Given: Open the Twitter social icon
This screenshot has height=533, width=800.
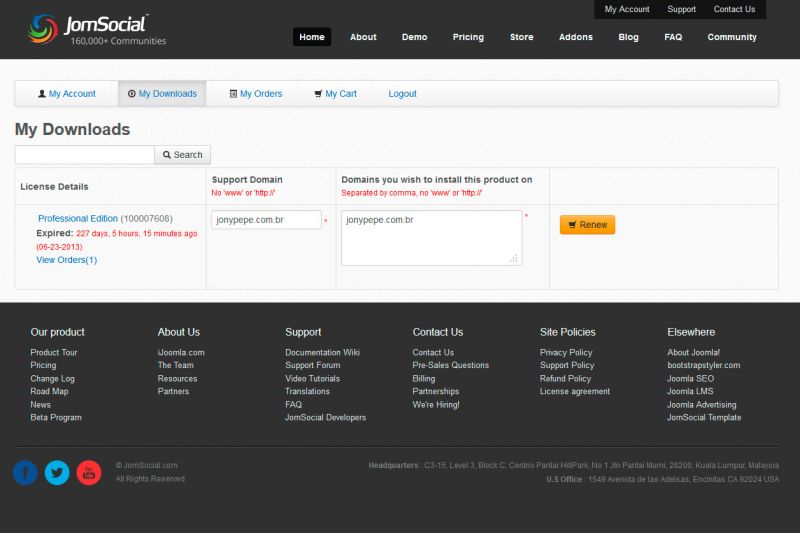Looking at the screenshot, I should 57,472.
